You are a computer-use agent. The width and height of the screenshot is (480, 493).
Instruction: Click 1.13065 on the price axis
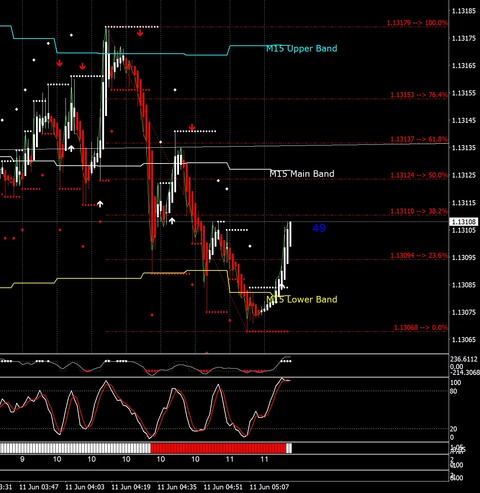[x=464, y=340]
